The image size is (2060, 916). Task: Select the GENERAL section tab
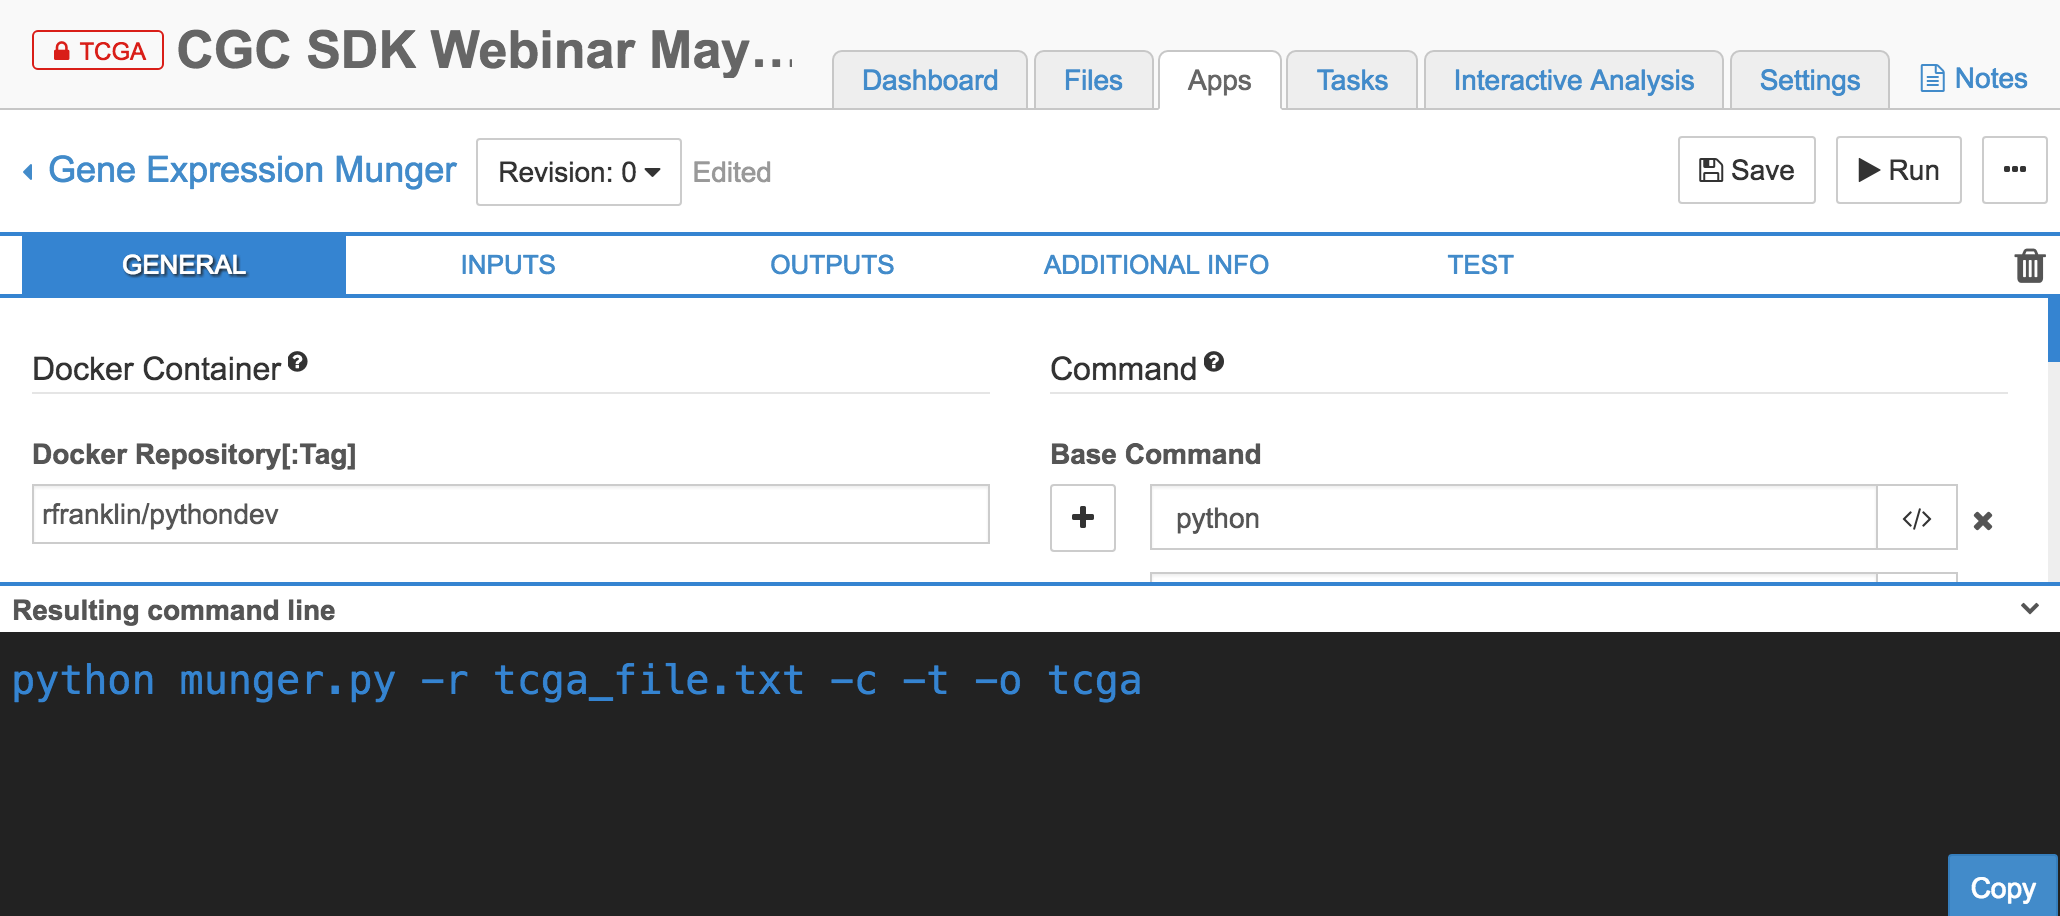(184, 265)
